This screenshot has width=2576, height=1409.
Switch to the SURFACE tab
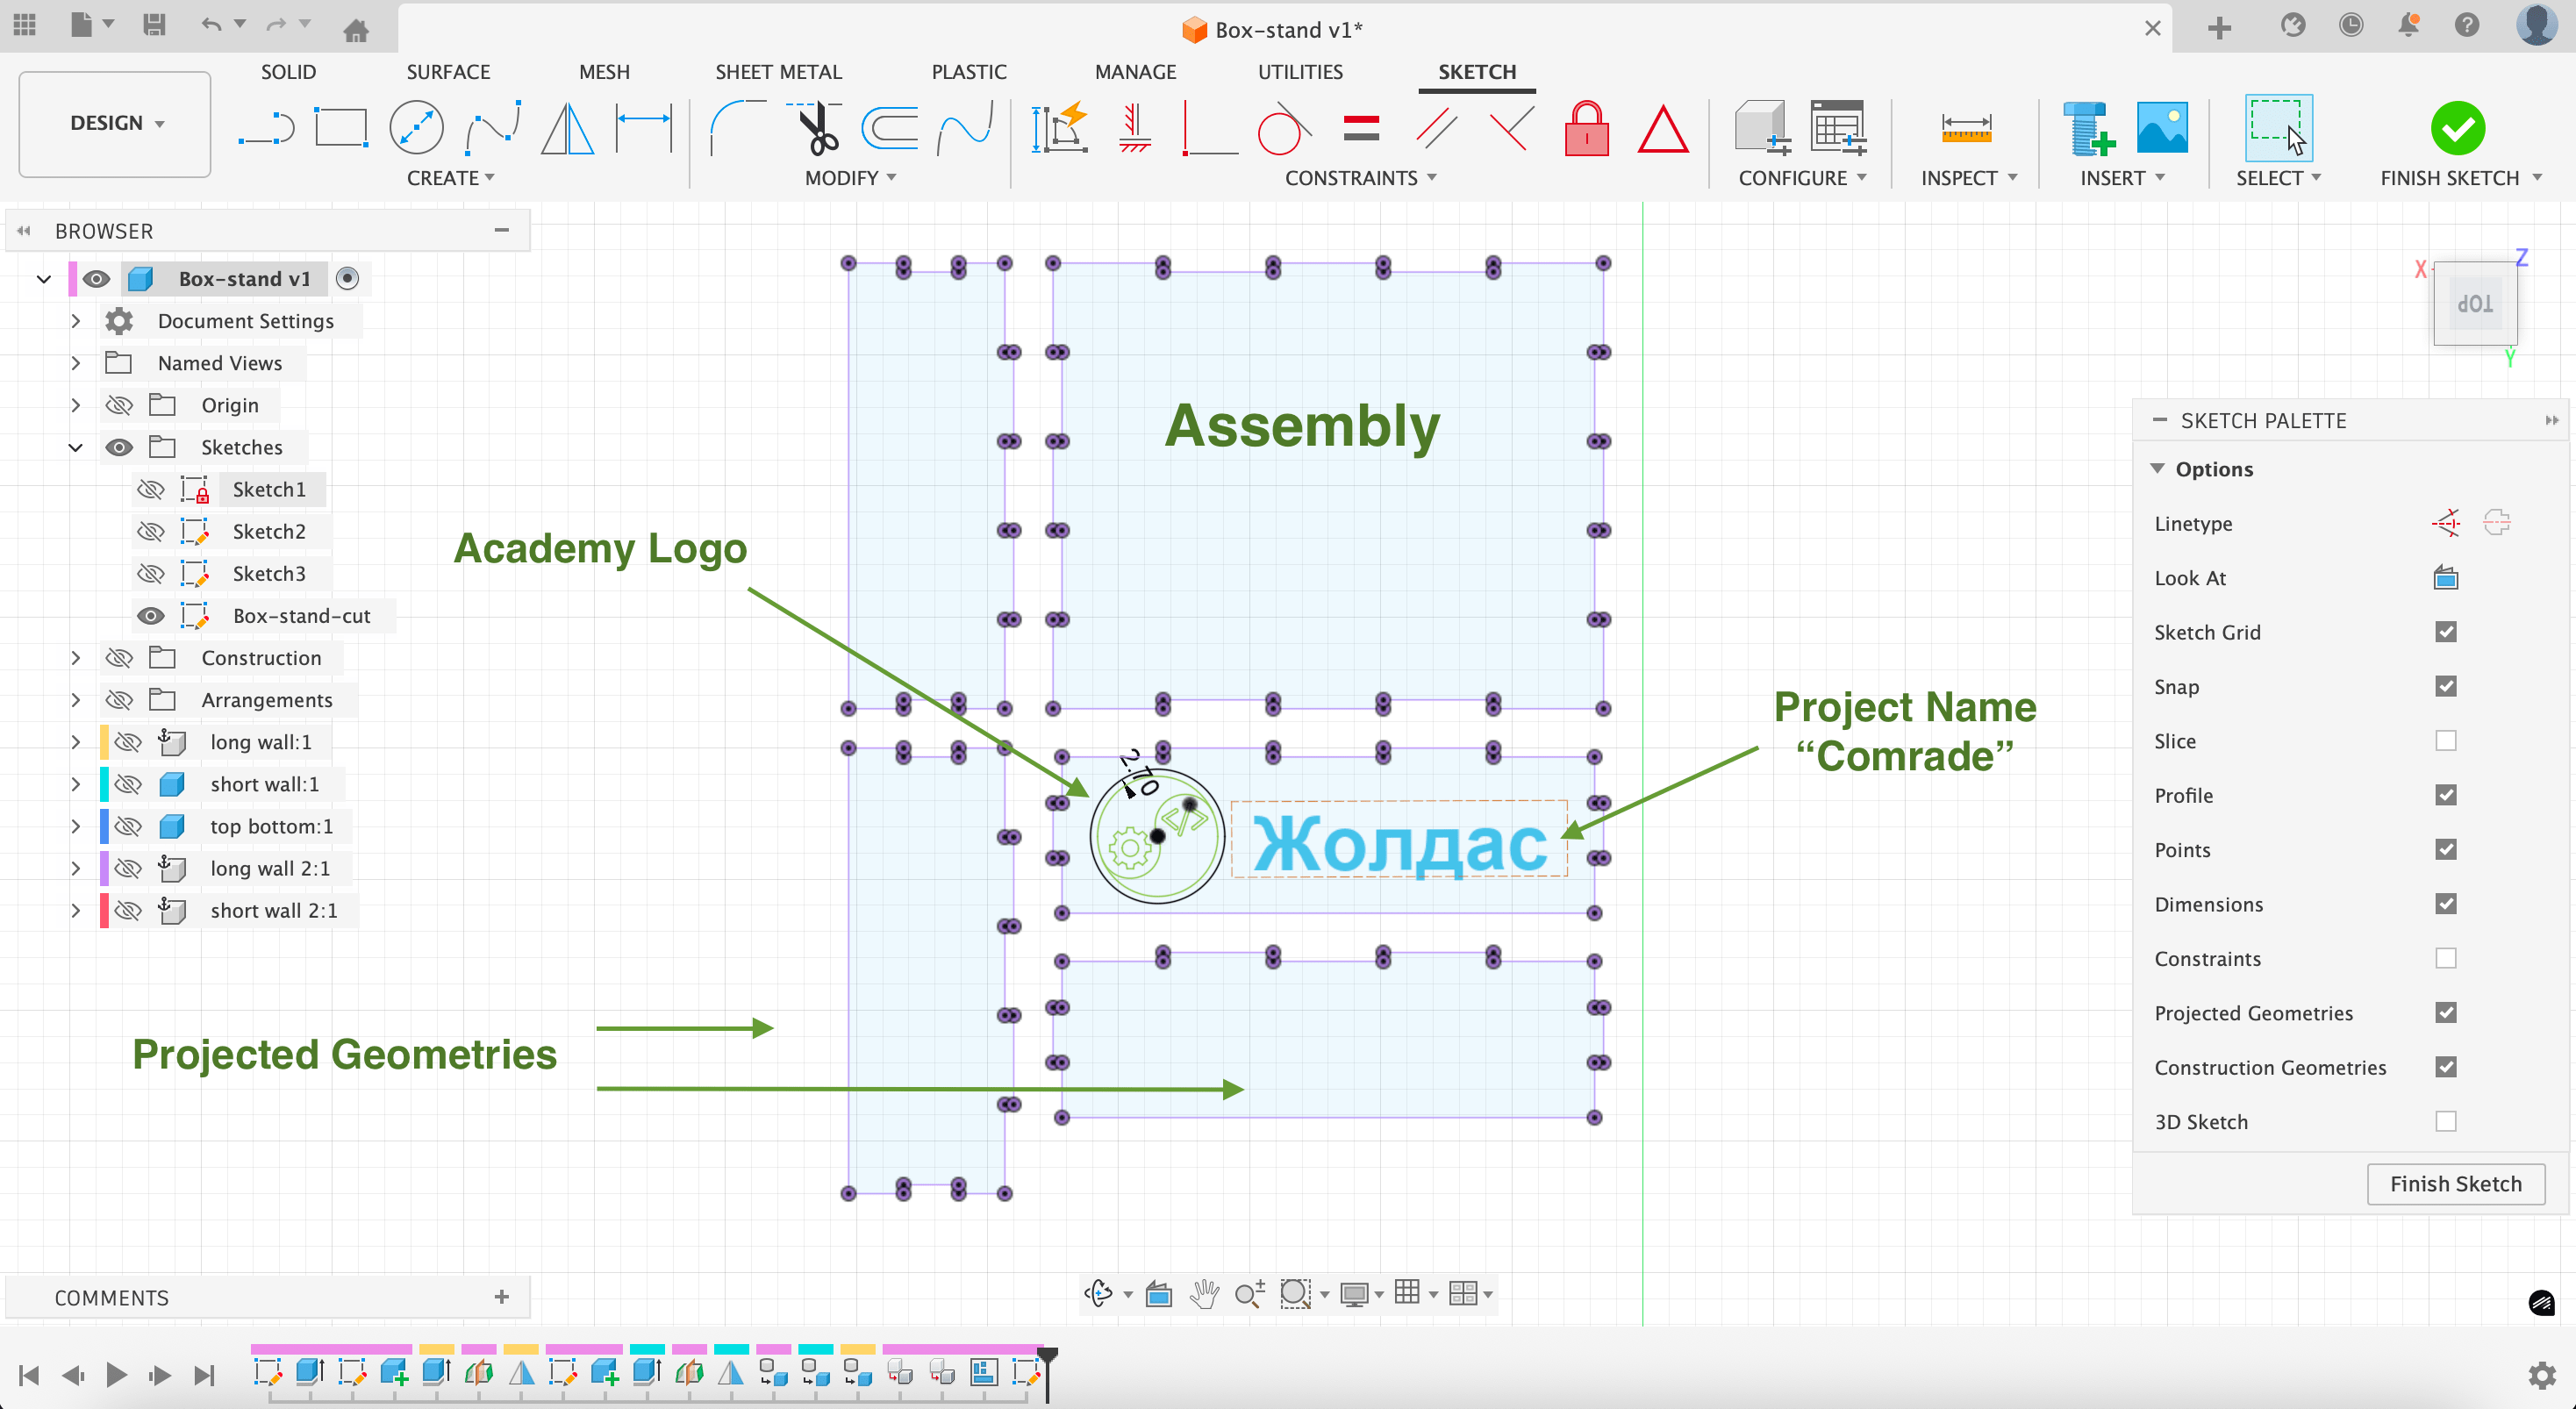tap(448, 72)
